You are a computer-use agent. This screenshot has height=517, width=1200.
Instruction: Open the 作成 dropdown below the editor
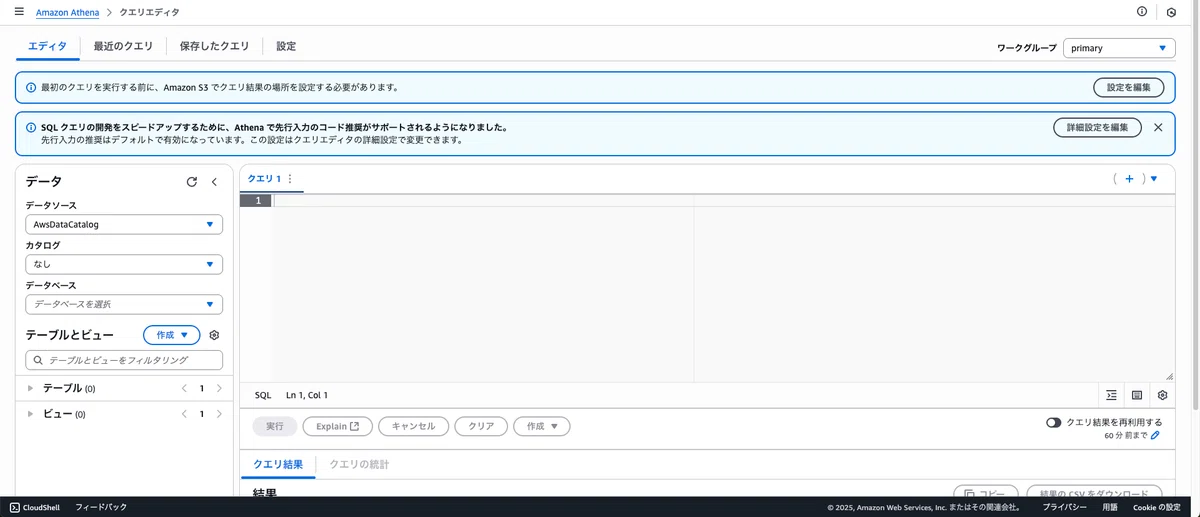point(542,426)
